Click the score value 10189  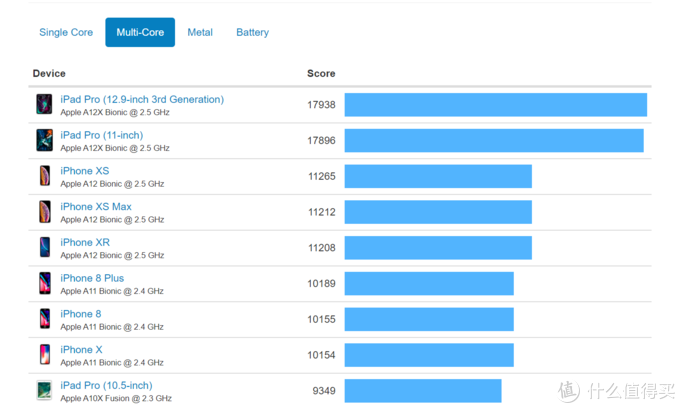[x=321, y=284]
